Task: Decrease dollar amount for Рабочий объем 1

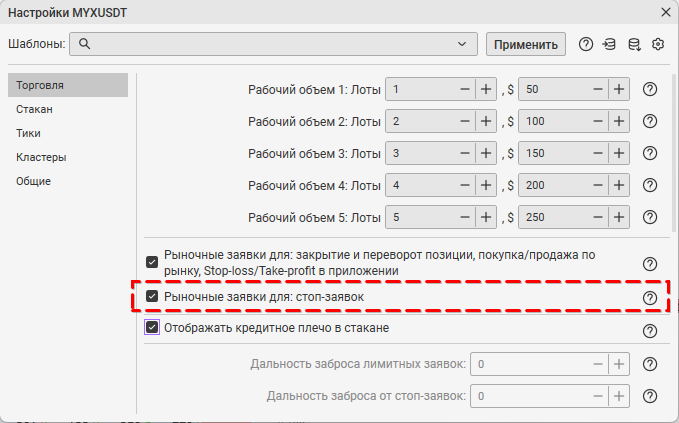Action: pyautogui.click(x=598, y=90)
